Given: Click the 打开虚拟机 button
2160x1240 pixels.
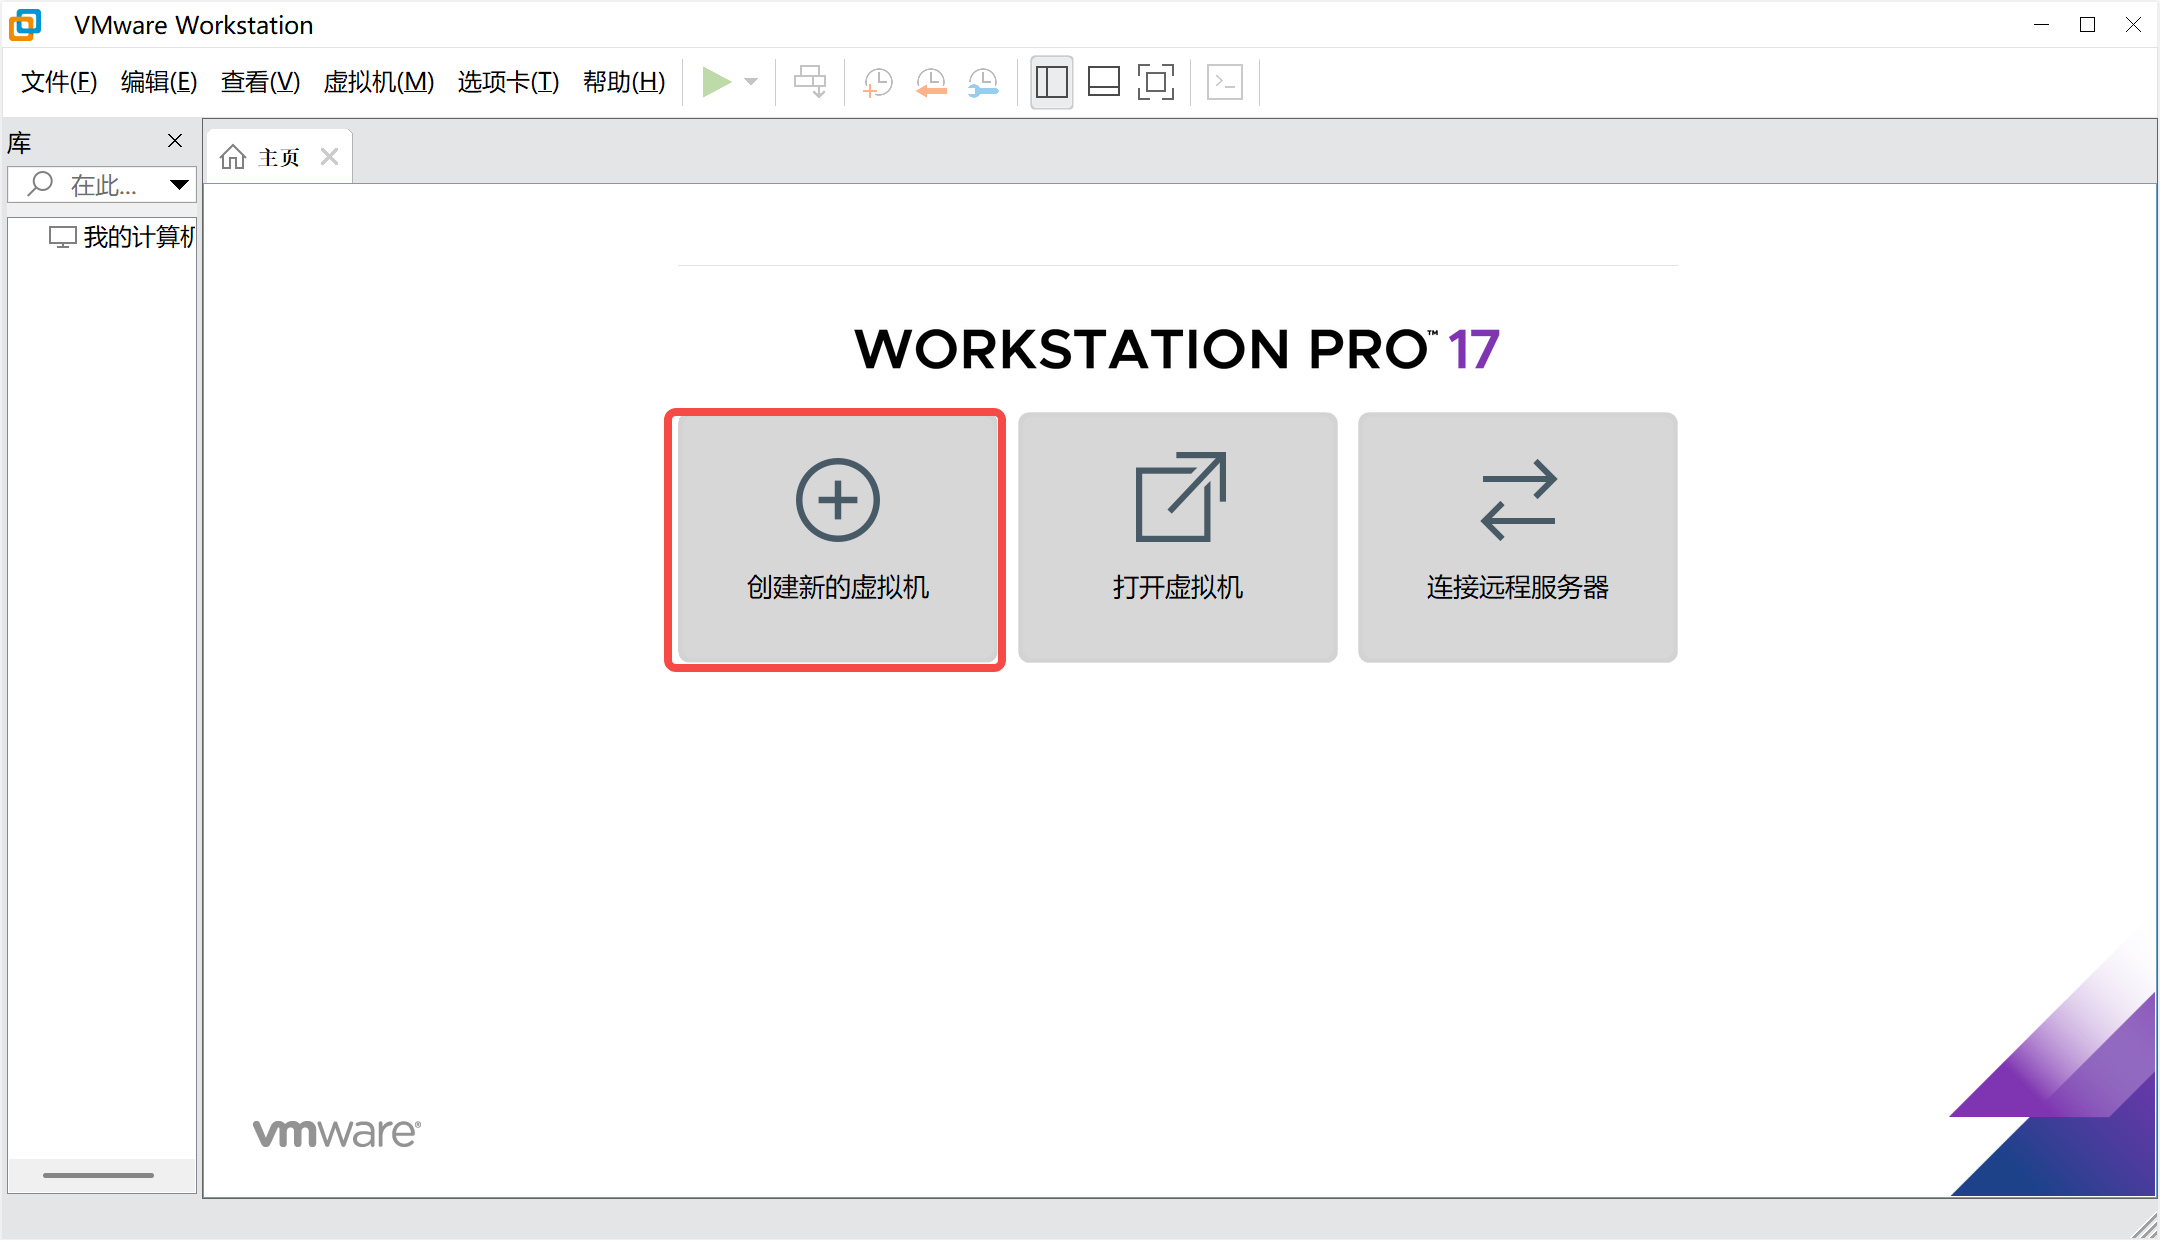Looking at the screenshot, I should [1178, 538].
